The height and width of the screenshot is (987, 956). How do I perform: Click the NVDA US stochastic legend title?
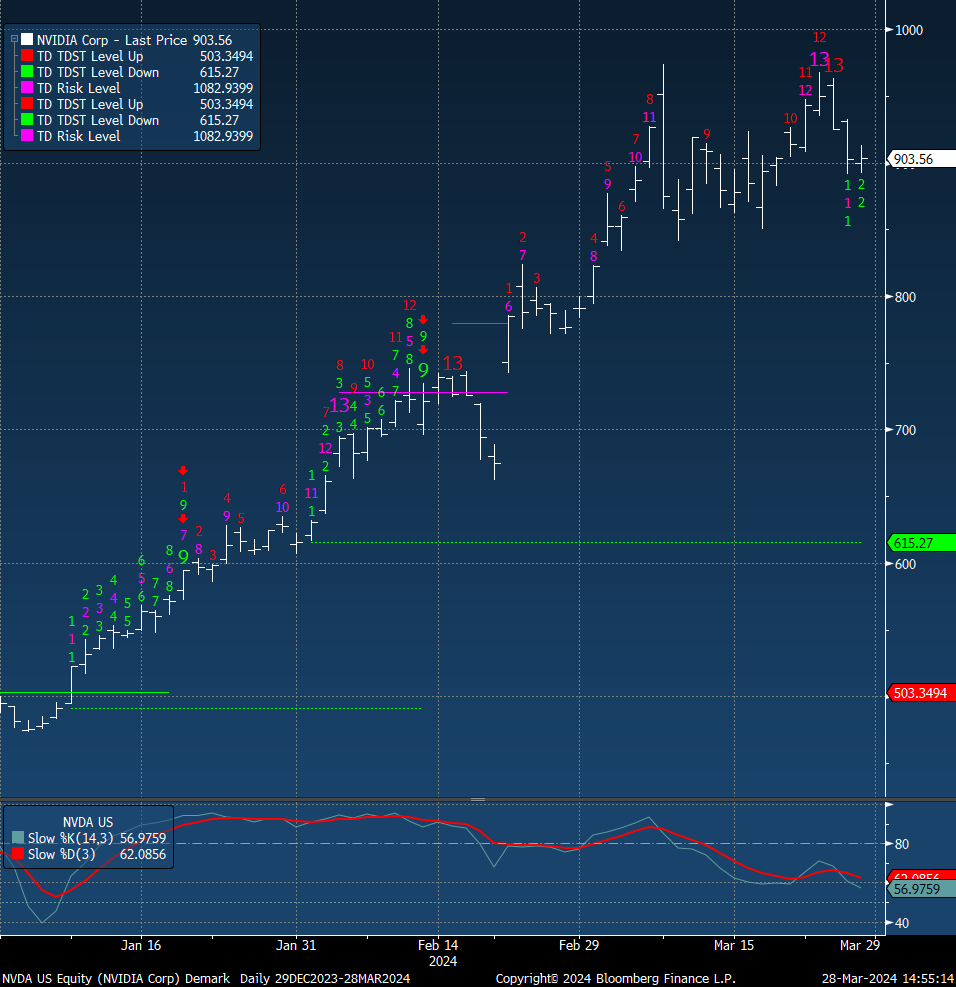pyautogui.click(x=91, y=820)
